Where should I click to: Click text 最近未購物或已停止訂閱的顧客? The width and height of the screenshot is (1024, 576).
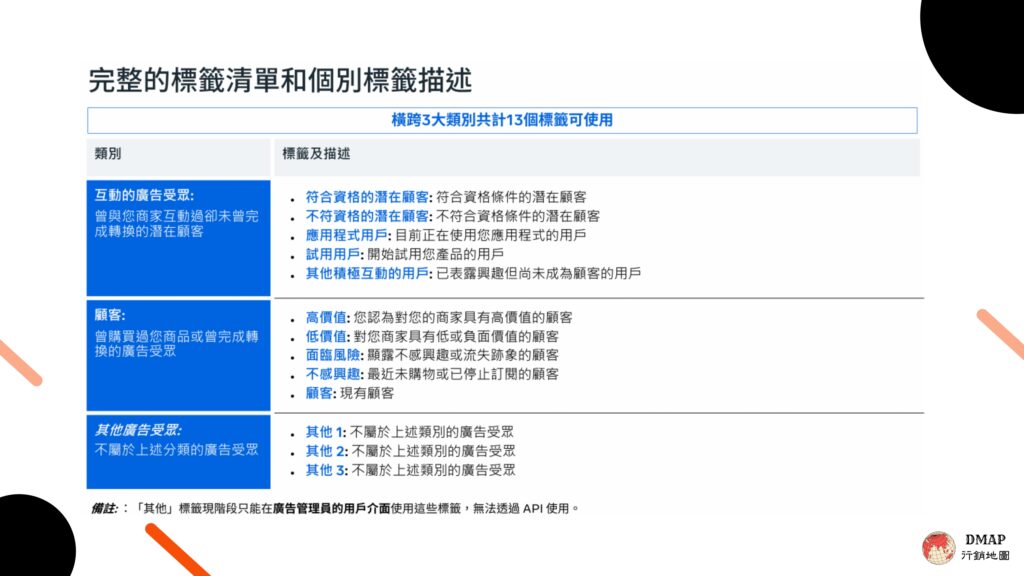(x=463, y=374)
